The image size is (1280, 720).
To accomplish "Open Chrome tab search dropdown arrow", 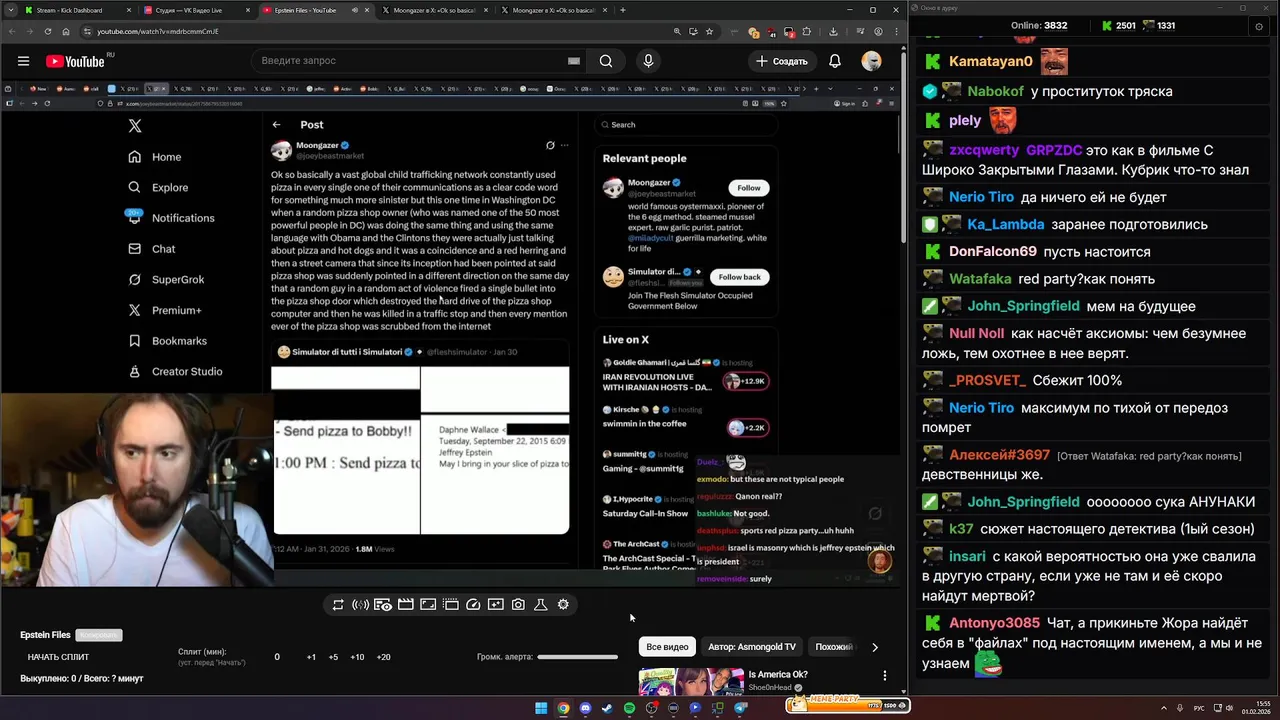I will pos(10,10).
